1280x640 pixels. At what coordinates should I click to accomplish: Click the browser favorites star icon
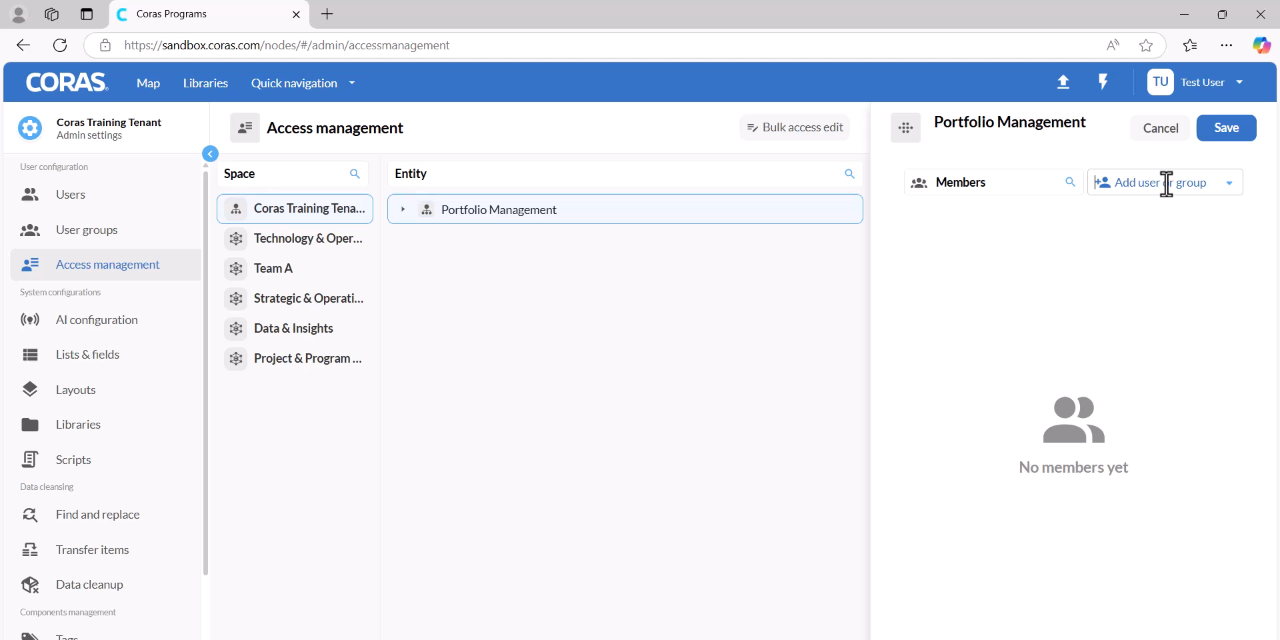tap(1146, 45)
